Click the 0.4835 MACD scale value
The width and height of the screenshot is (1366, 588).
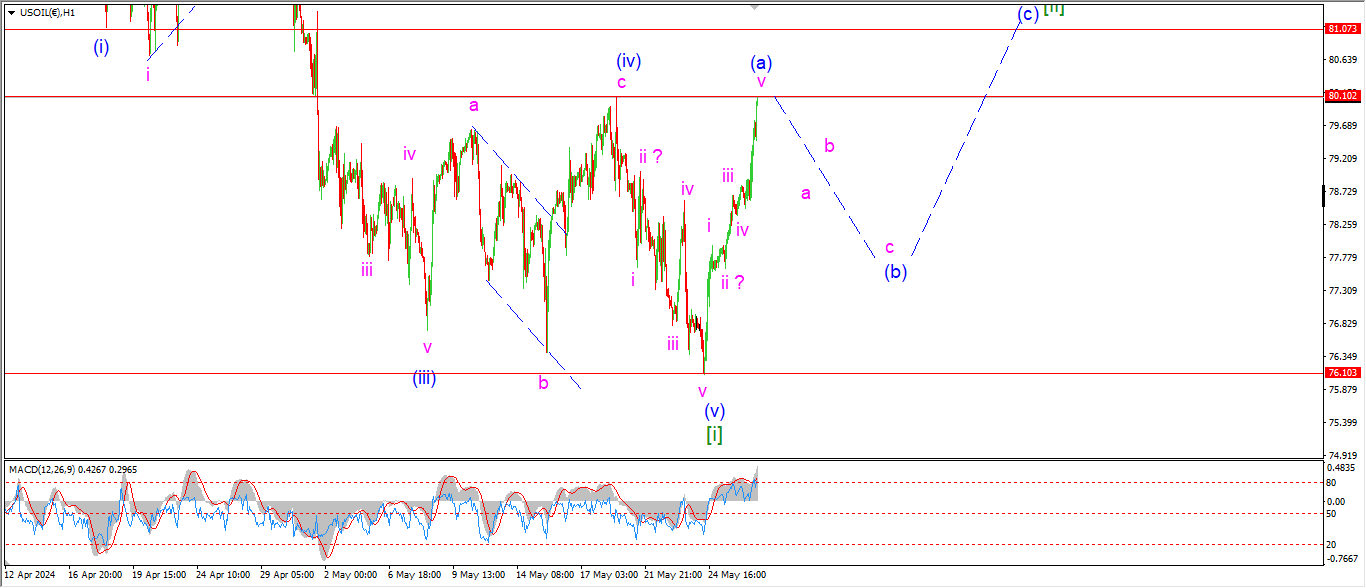[x=1341, y=468]
